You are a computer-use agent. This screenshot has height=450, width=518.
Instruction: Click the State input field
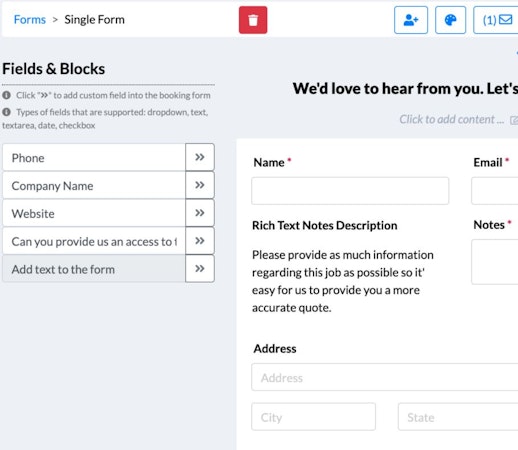(x=458, y=417)
